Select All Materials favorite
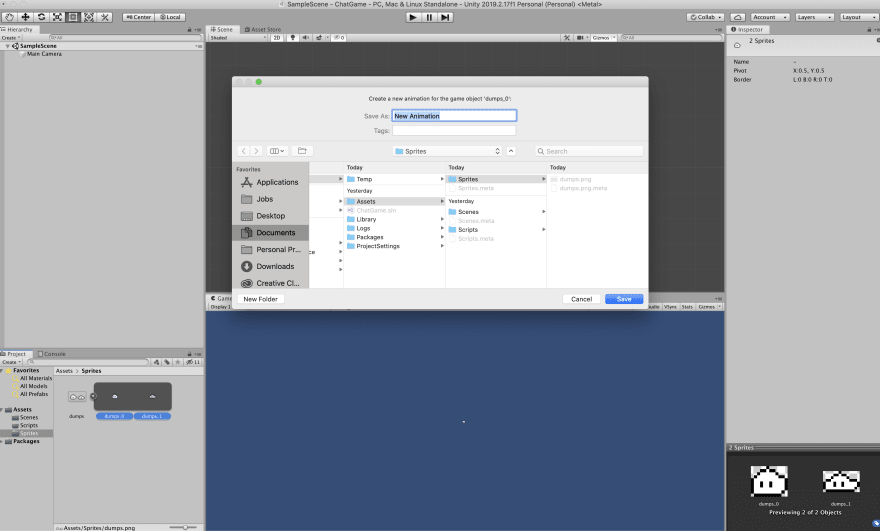This screenshot has height=531, width=880. click(35, 378)
